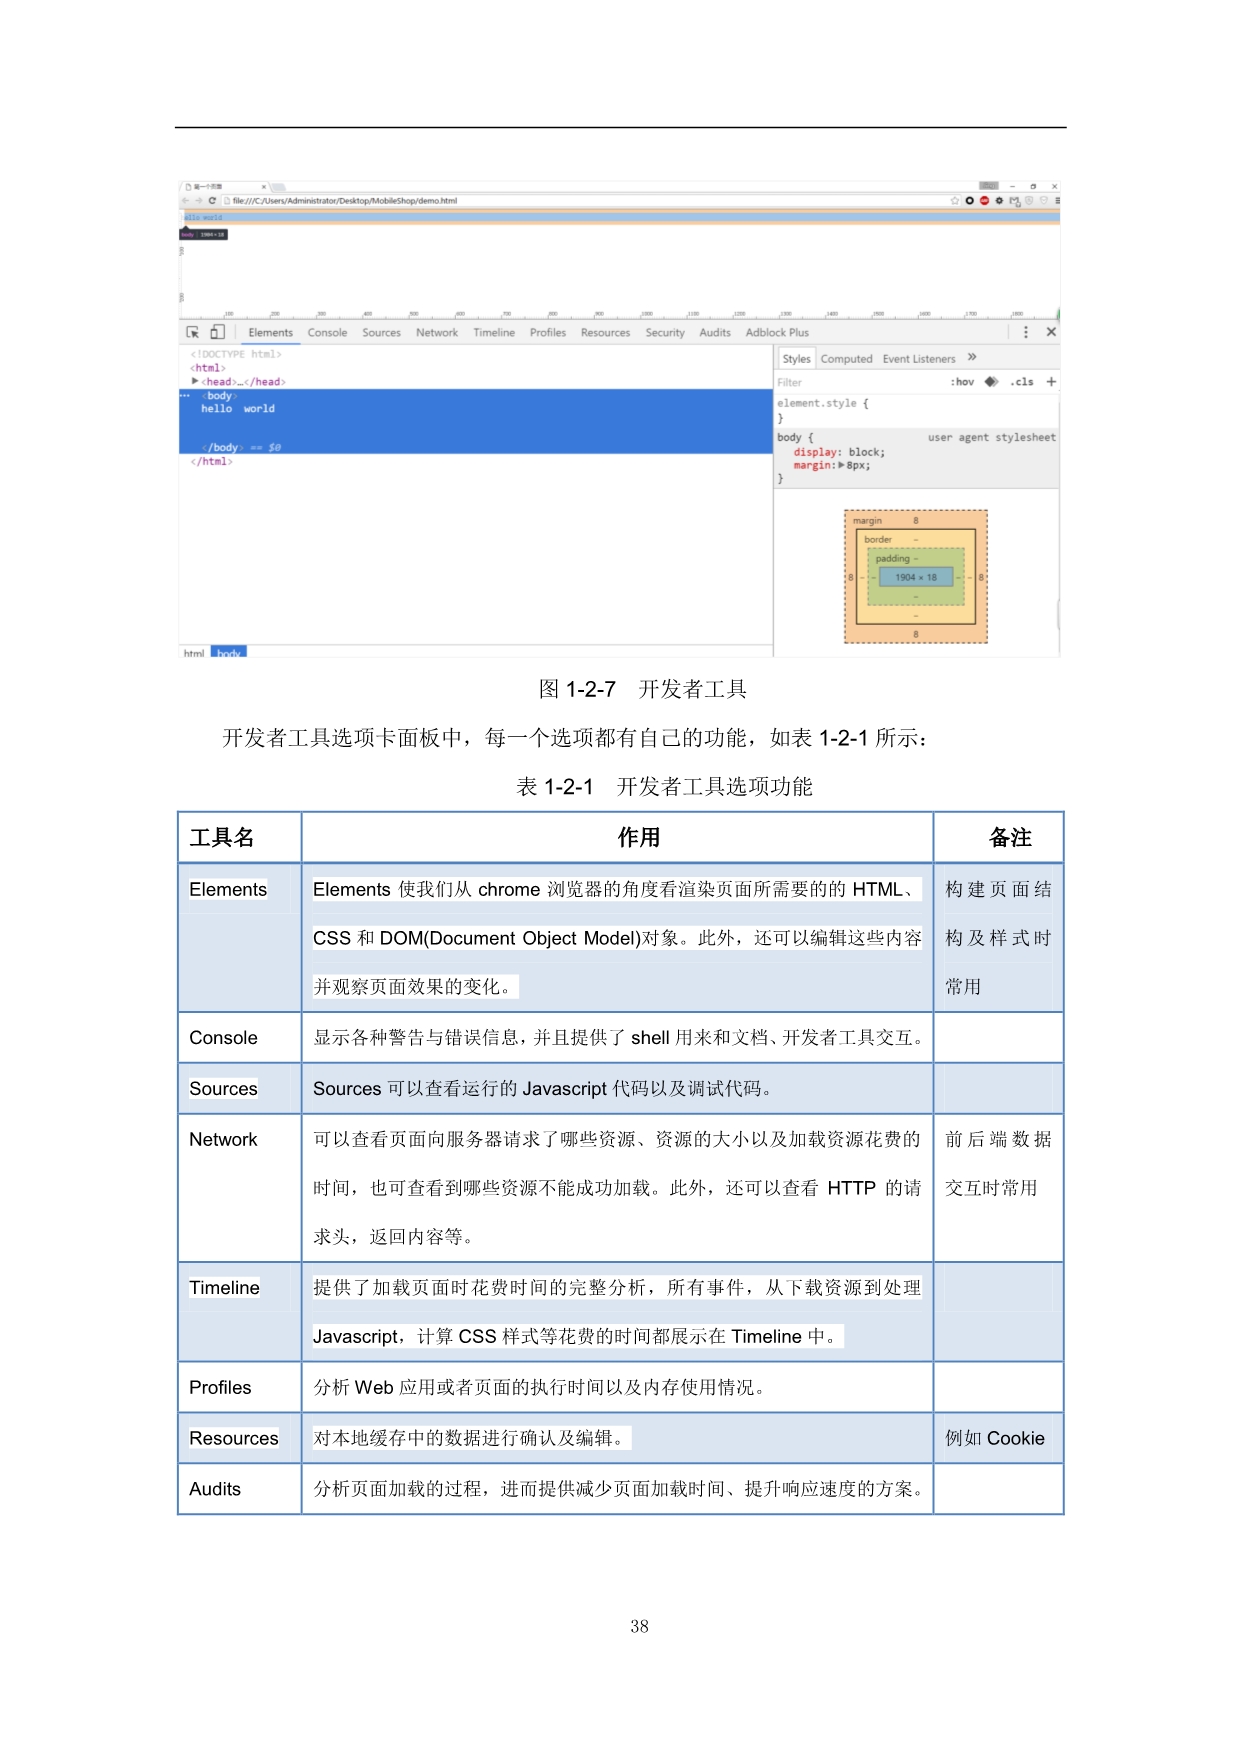The height and width of the screenshot is (1753, 1240).
Task: Select the html breadcrumb at the bottom
Action: click(x=193, y=653)
